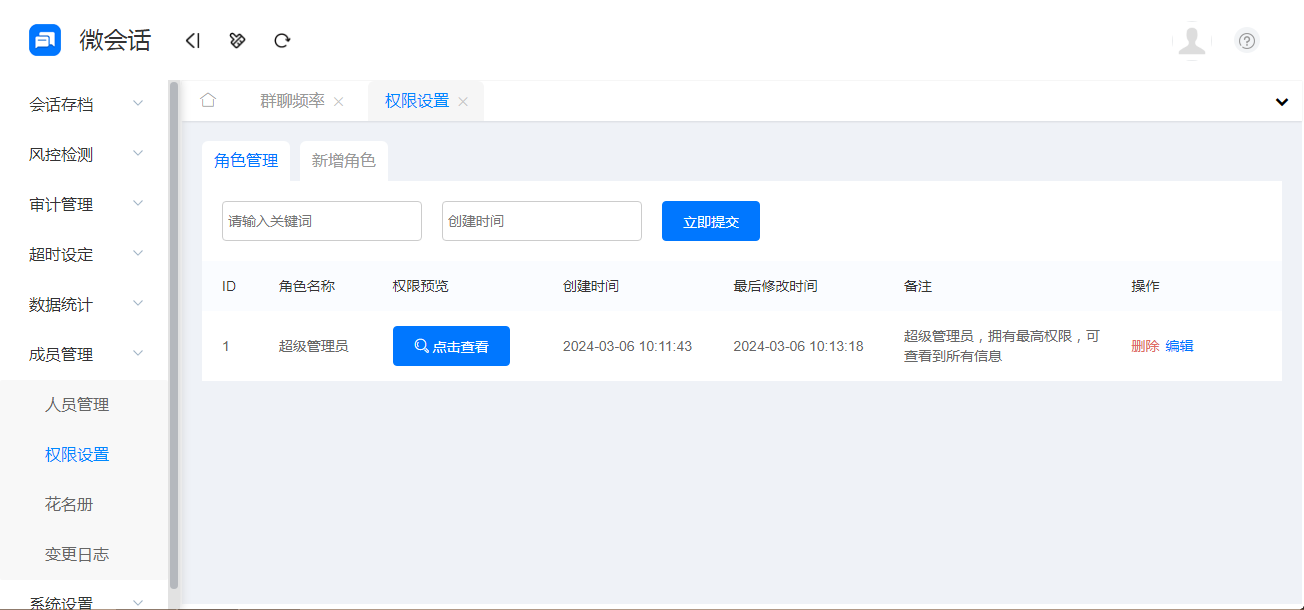Open the 创建时间 date picker field
This screenshot has width=1304, height=610.
pyautogui.click(x=541, y=220)
